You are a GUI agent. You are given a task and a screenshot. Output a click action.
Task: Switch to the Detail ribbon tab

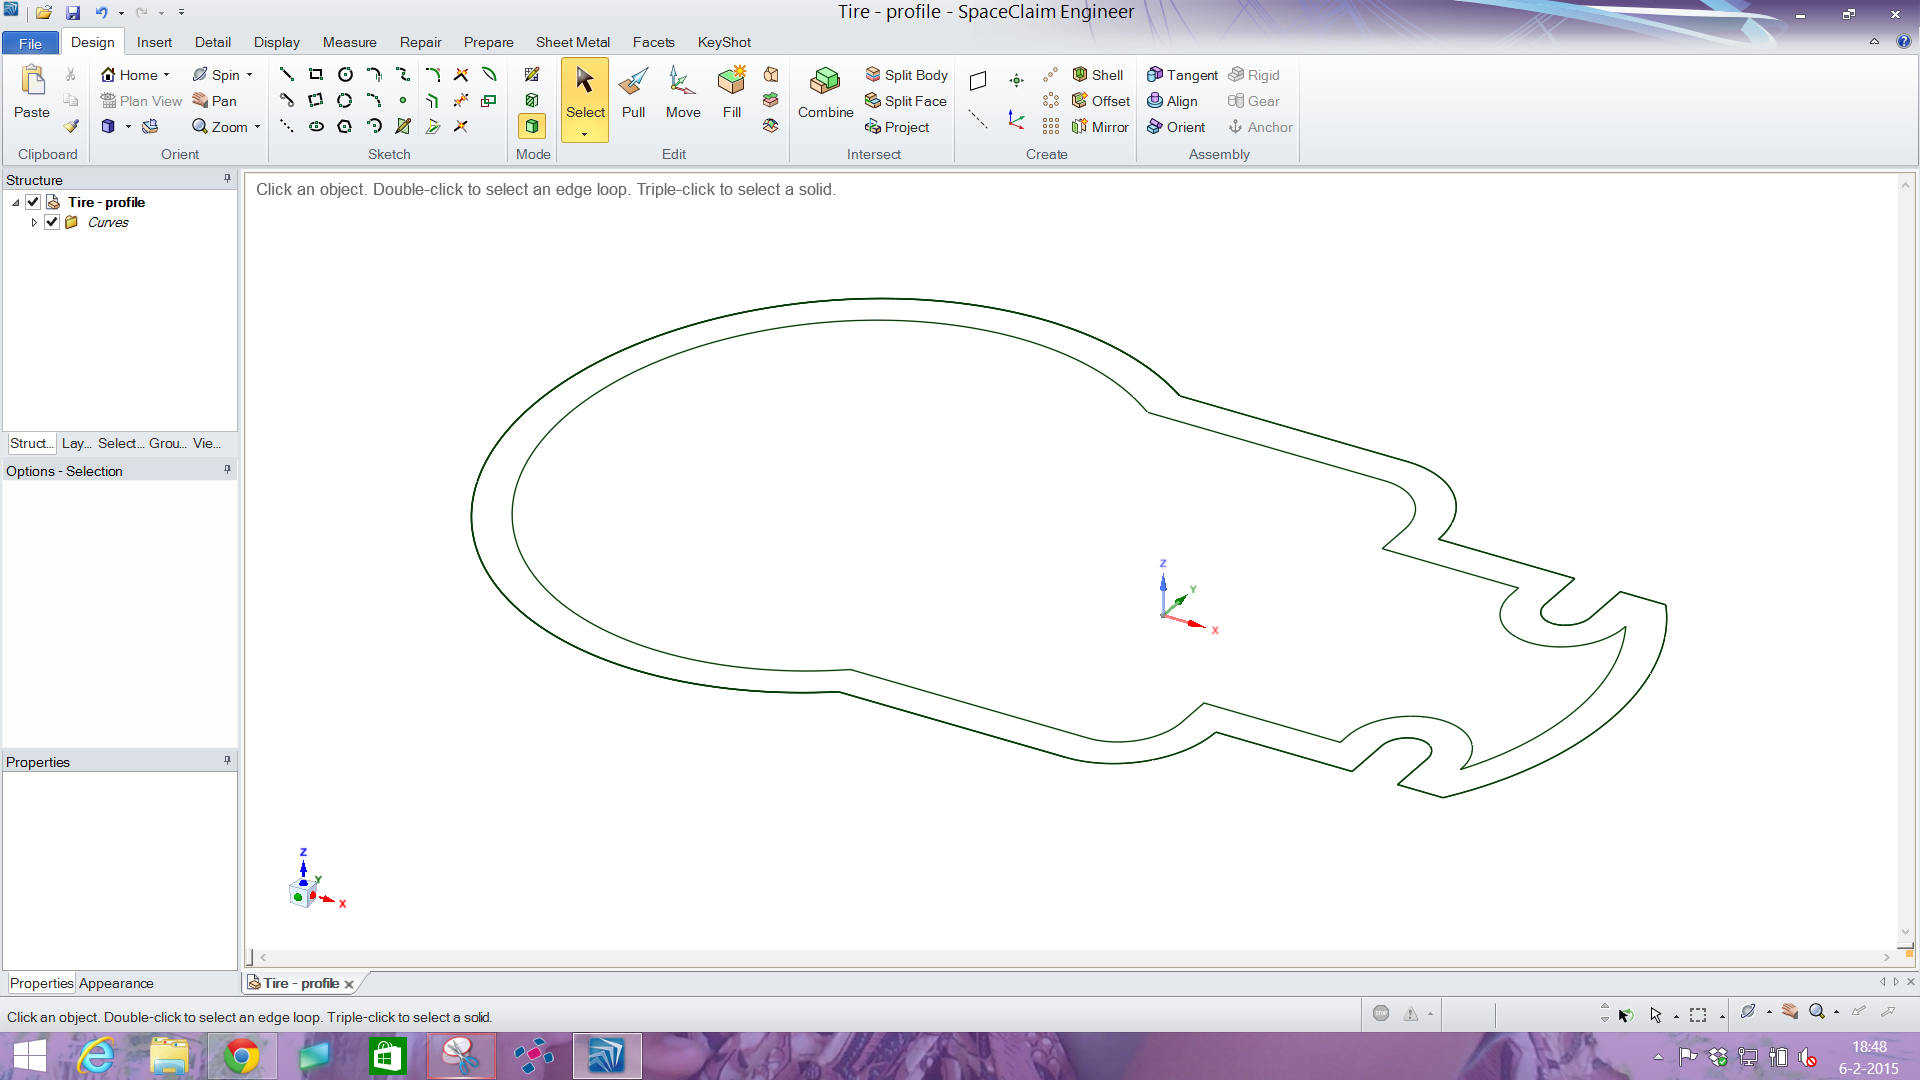coord(212,42)
